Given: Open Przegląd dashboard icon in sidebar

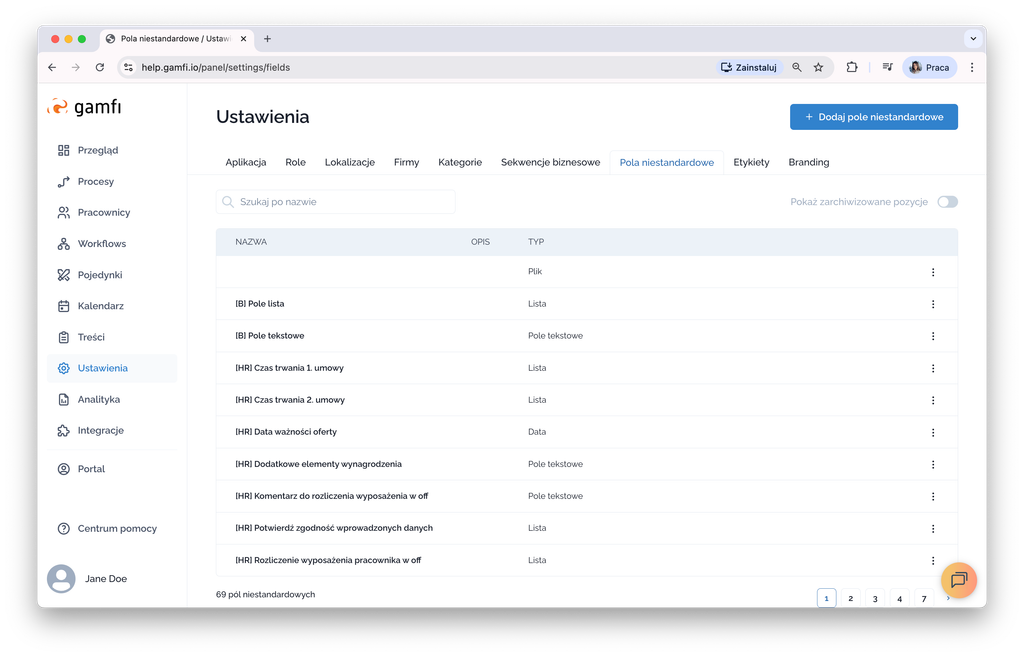Looking at the screenshot, I should pos(64,150).
